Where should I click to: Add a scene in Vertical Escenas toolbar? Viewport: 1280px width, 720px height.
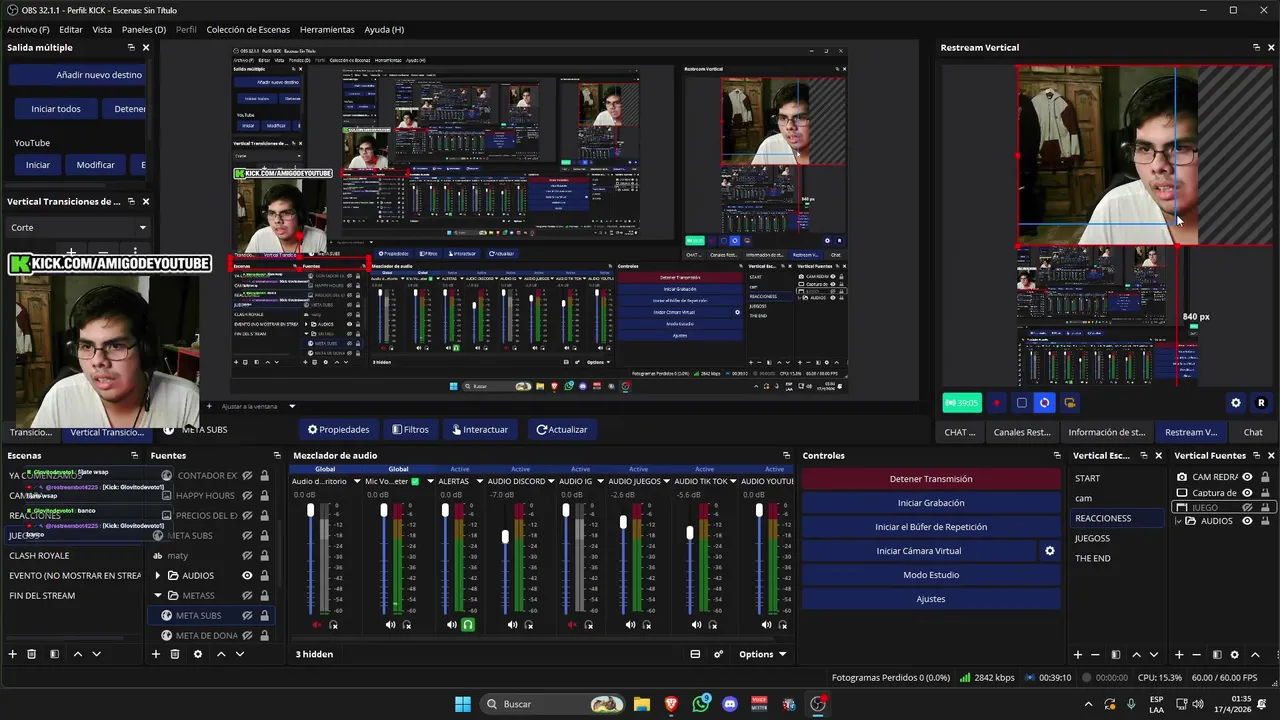click(x=1078, y=655)
